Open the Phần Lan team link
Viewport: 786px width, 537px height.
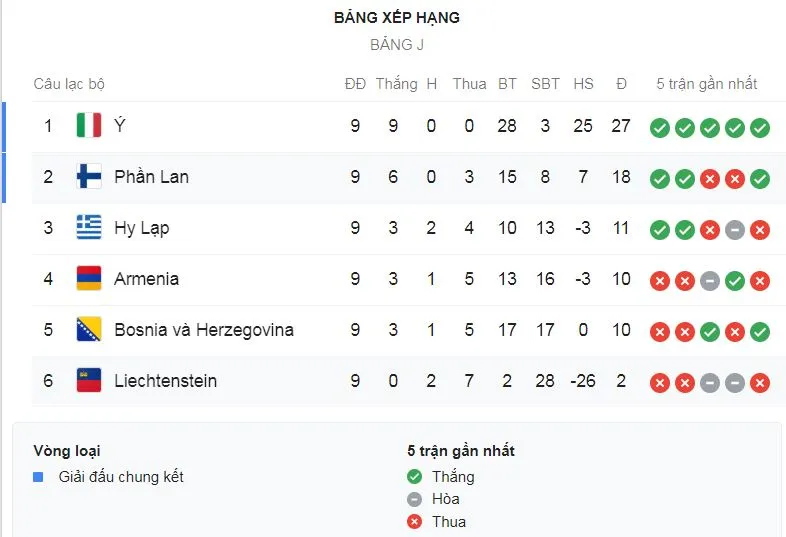point(151,177)
